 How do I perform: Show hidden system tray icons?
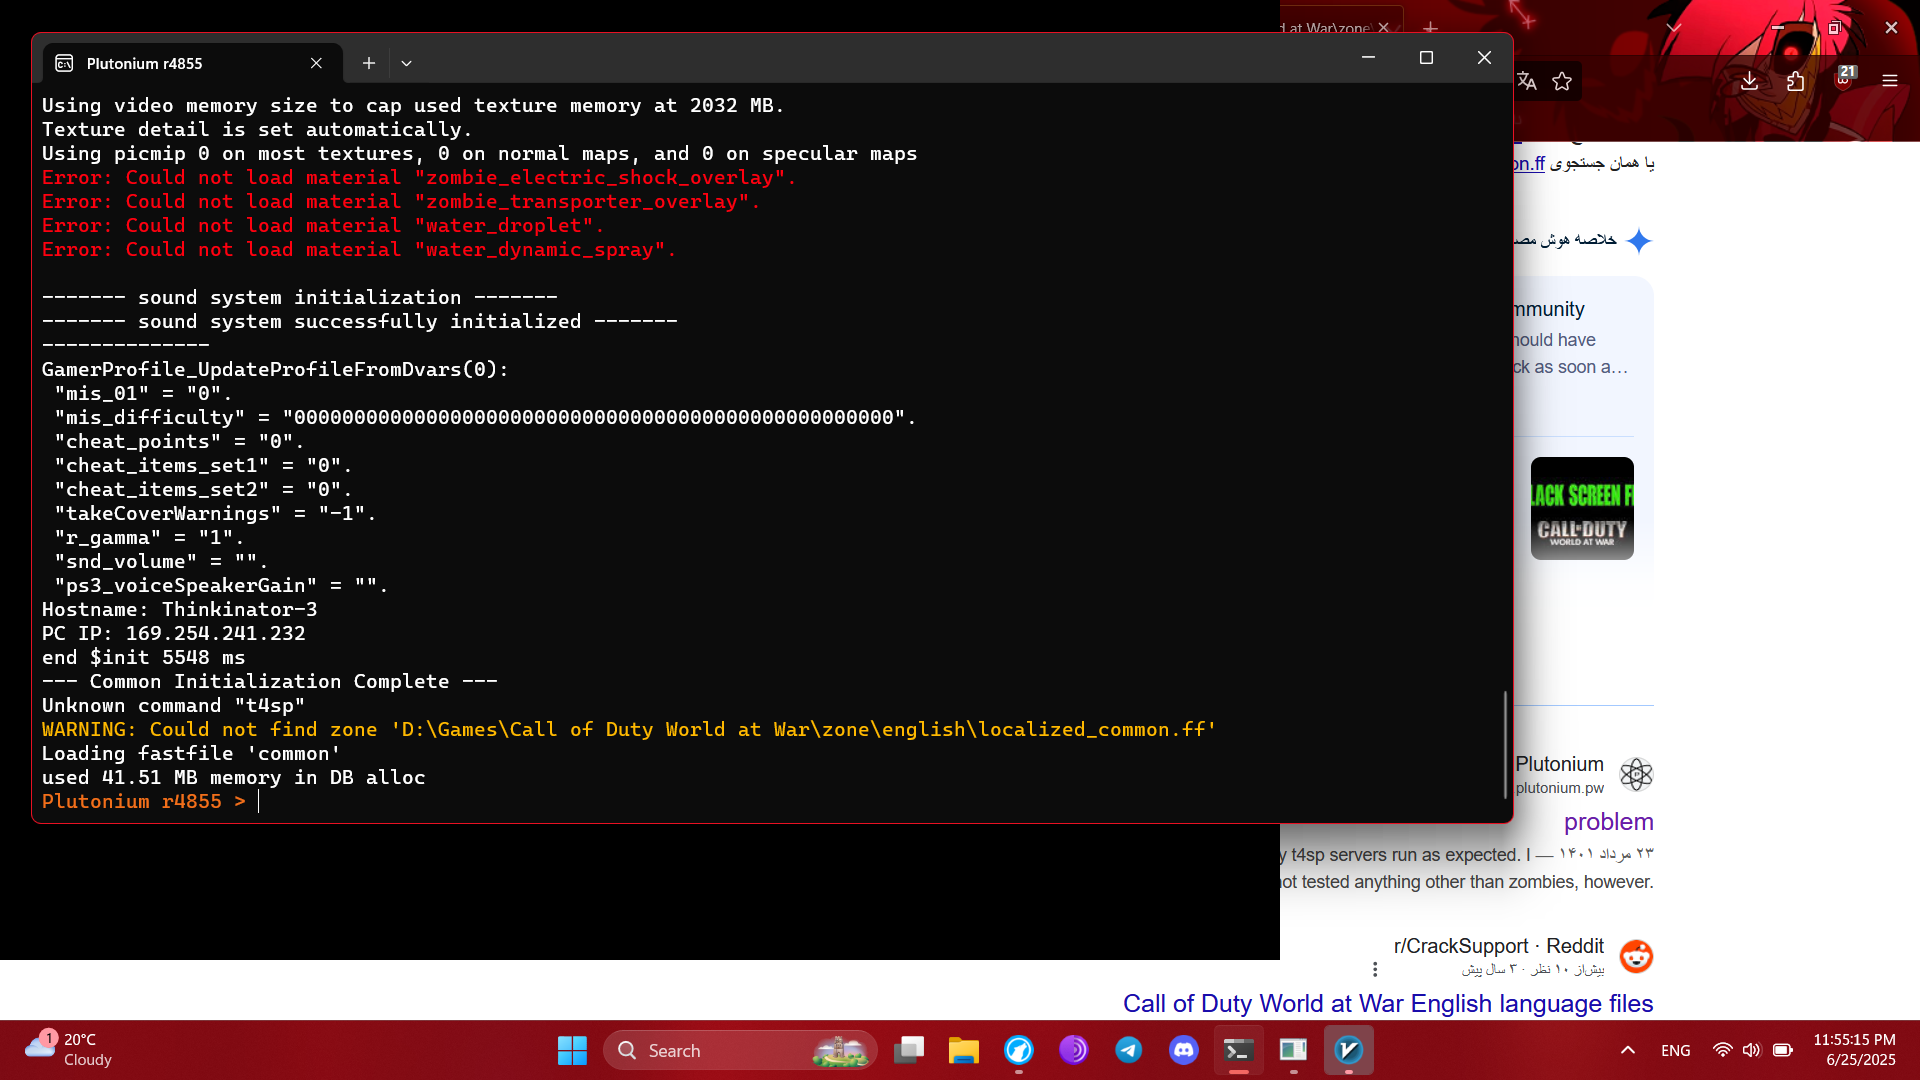click(1628, 1050)
